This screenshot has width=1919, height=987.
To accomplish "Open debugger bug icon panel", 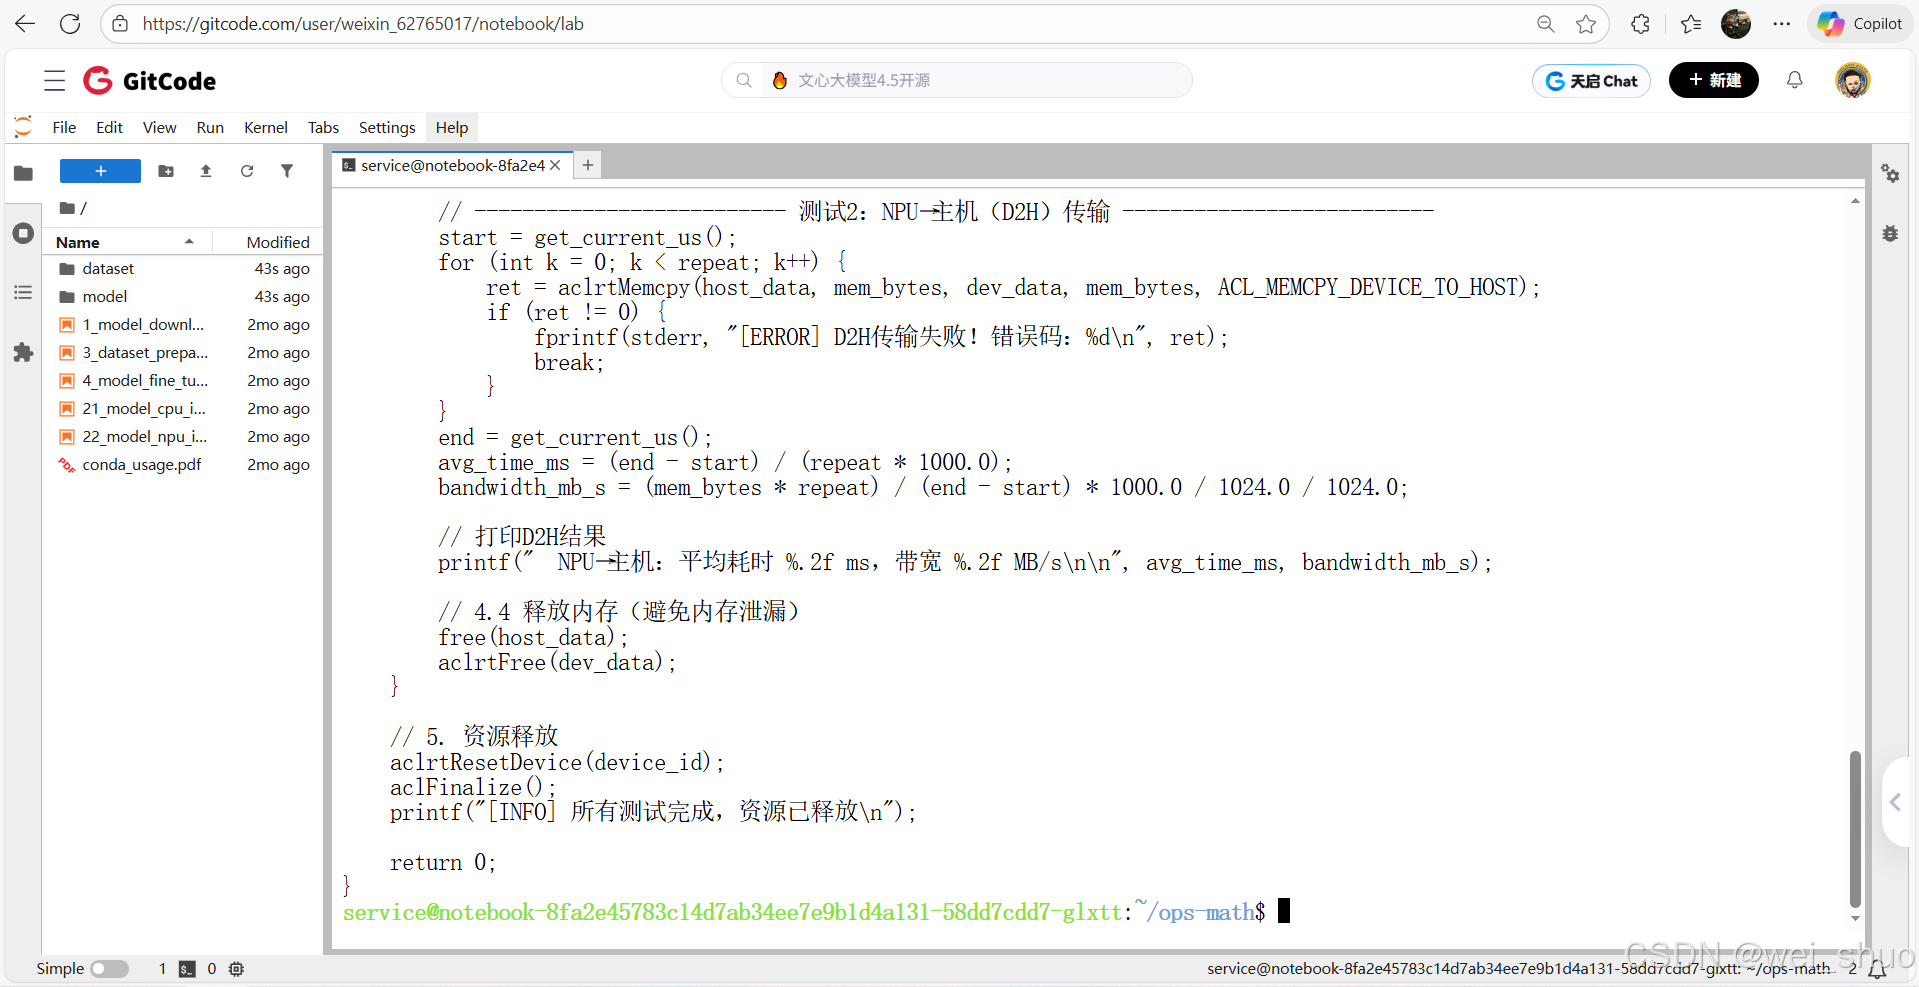I will (1890, 233).
